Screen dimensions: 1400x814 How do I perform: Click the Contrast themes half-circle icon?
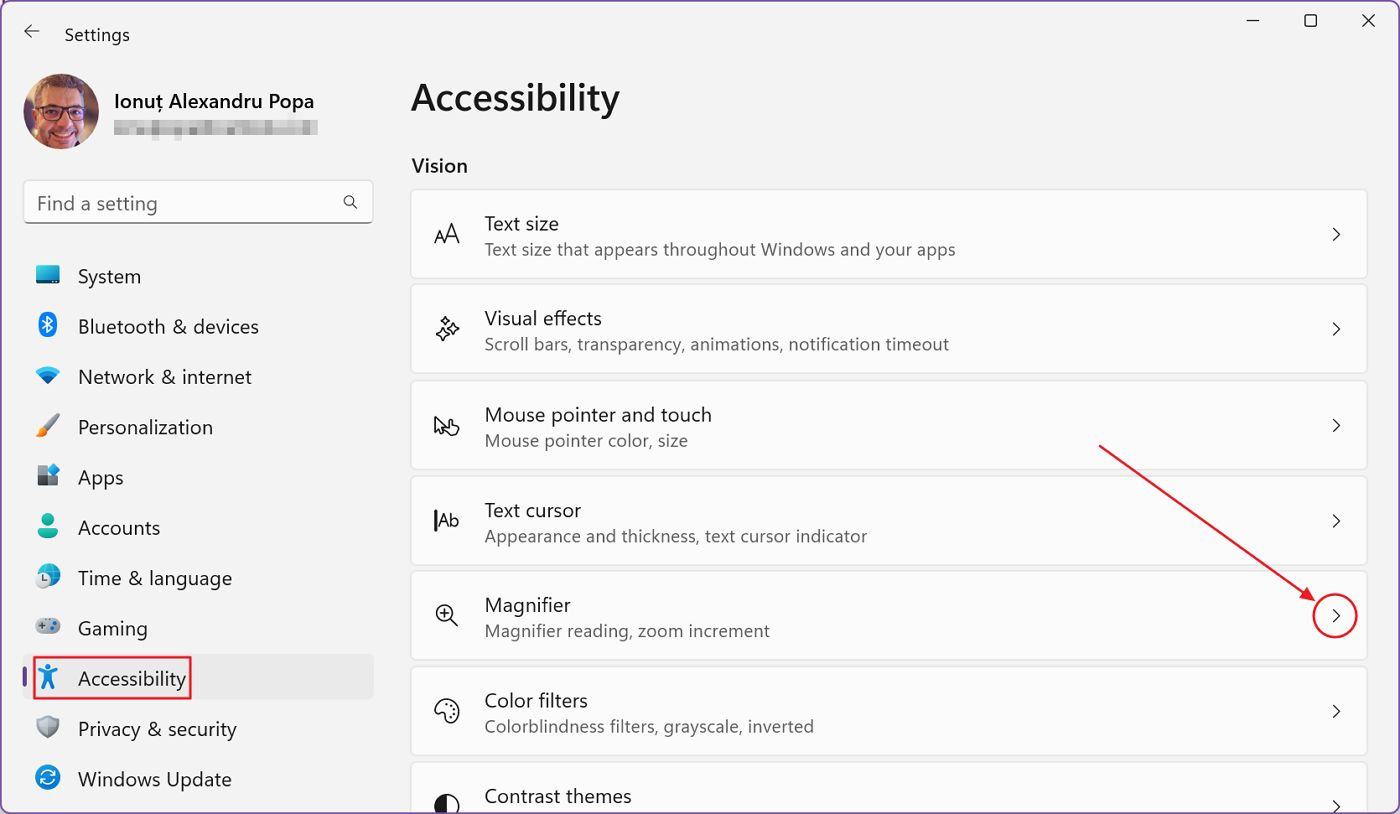(447, 804)
